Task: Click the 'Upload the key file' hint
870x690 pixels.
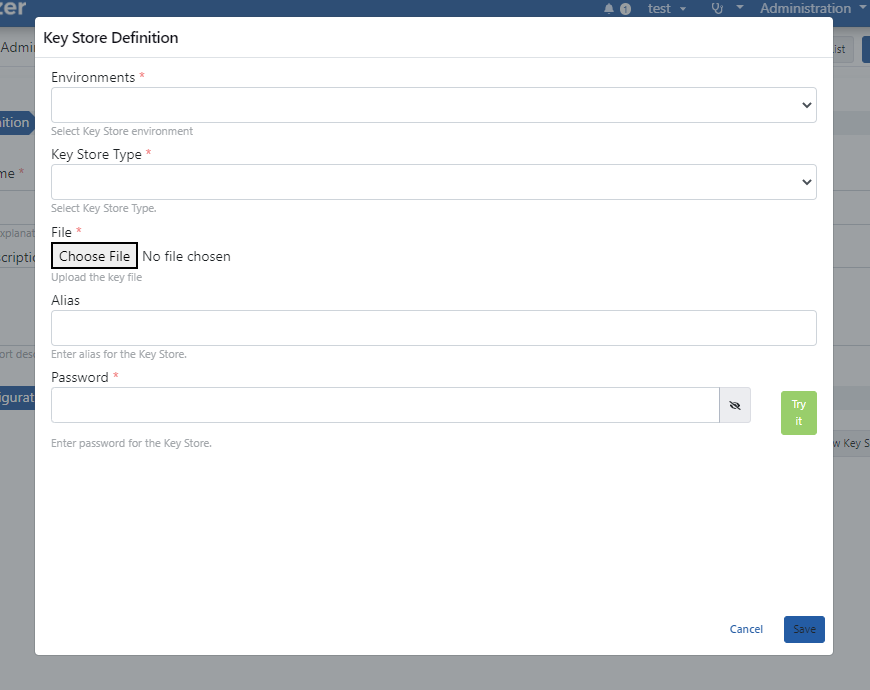Action: click(x=97, y=277)
